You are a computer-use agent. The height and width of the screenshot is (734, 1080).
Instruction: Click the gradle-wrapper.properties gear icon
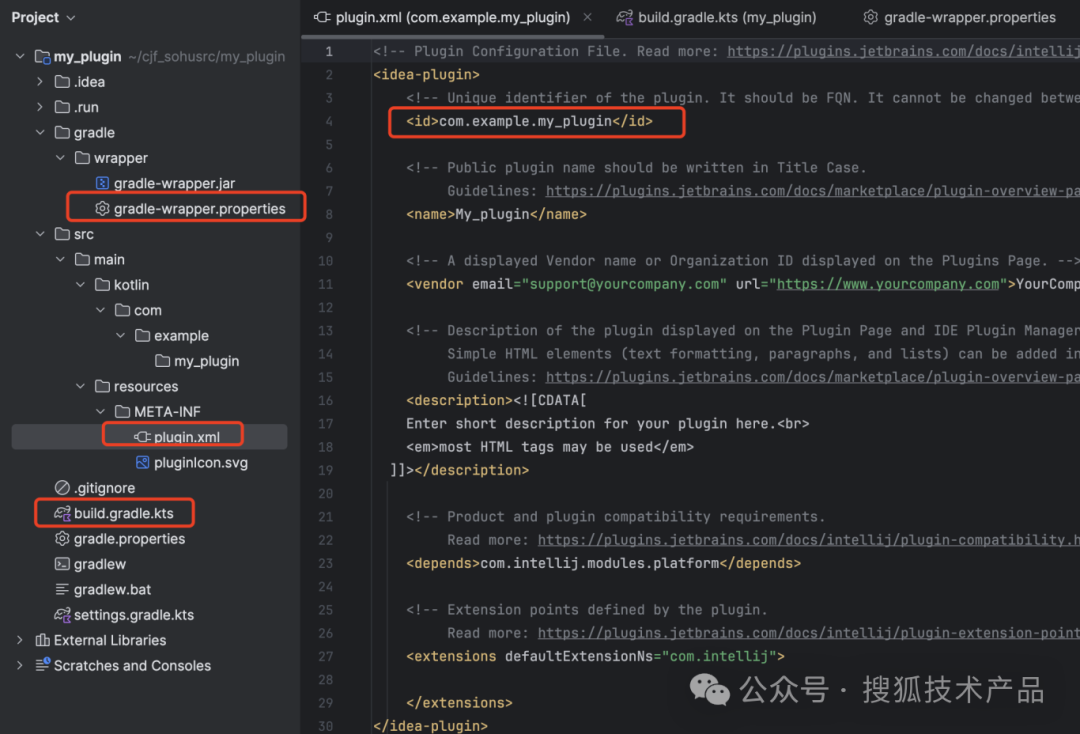click(x=103, y=209)
